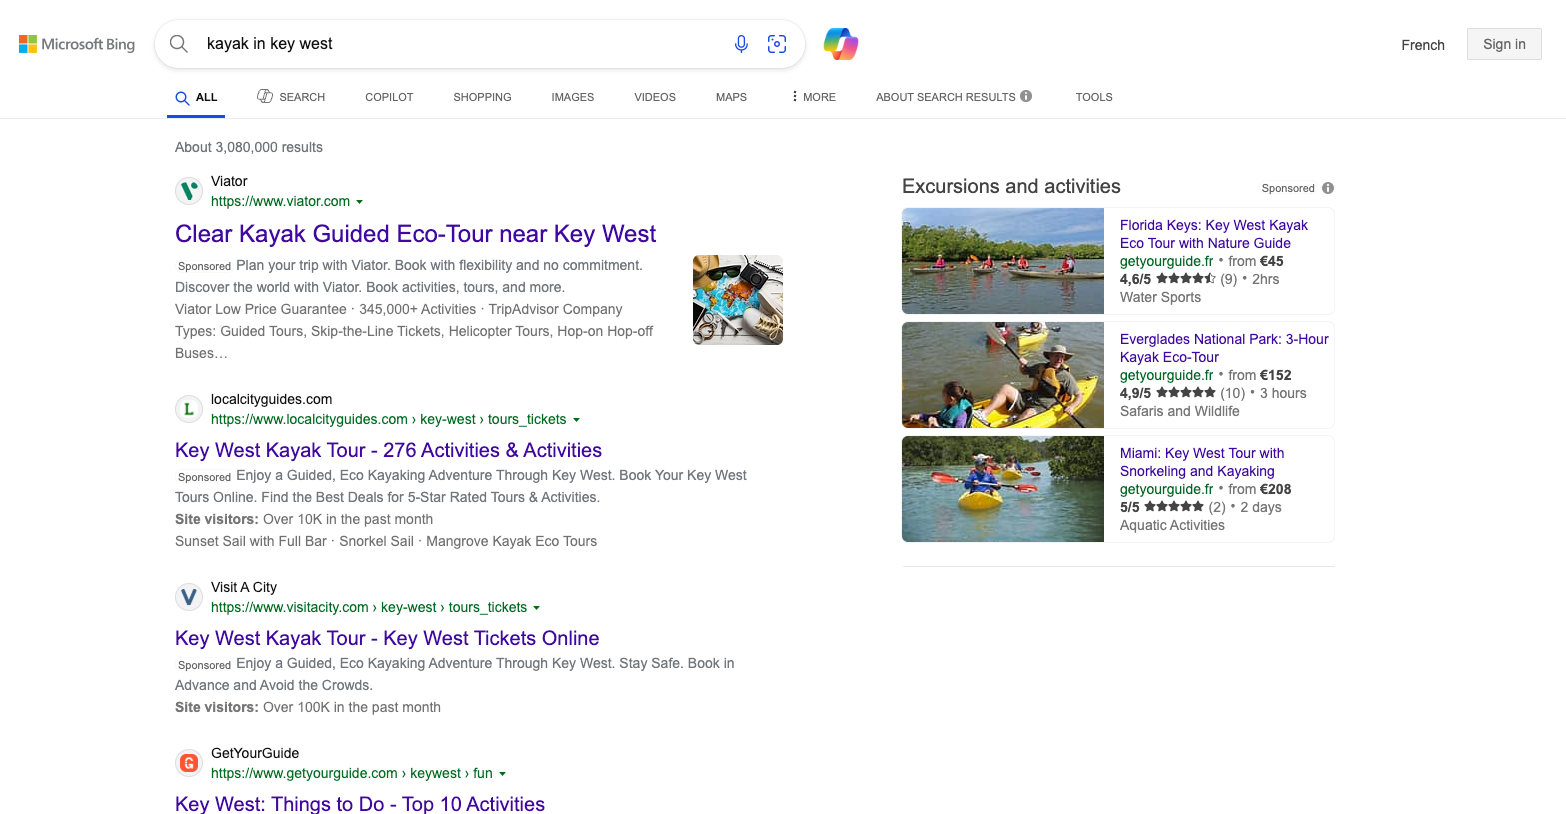Open Everglades National Park 3-Hour Kayak Eco-Tour

1224,348
